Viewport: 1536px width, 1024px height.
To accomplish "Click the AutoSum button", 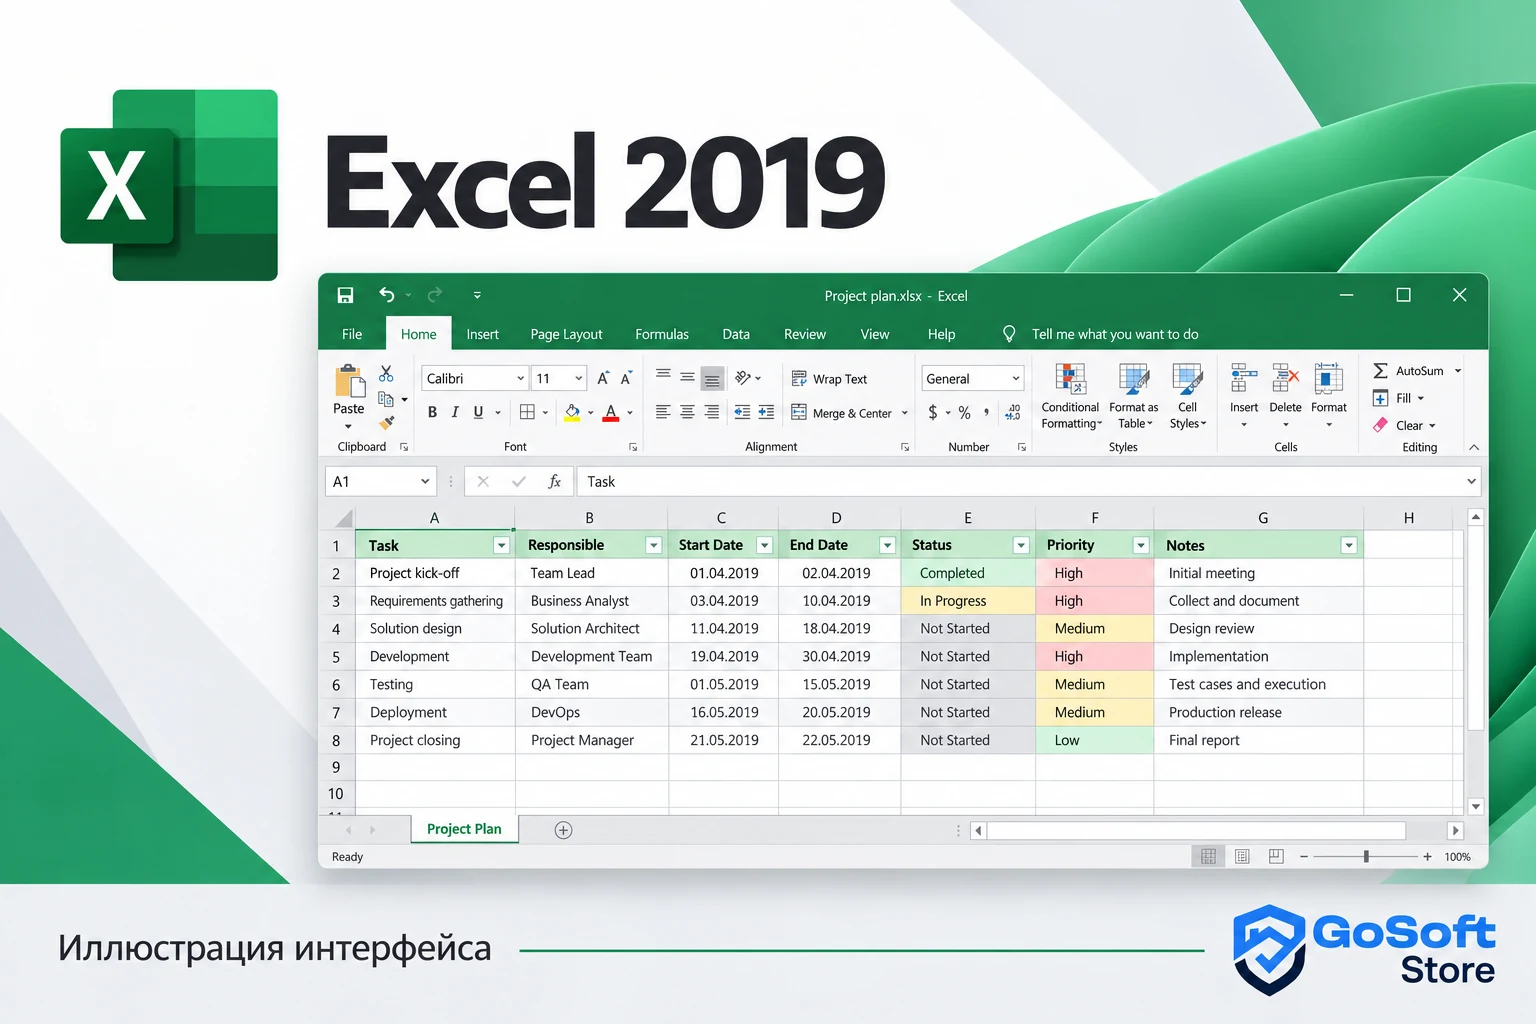I will click(x=1409, y=371).
